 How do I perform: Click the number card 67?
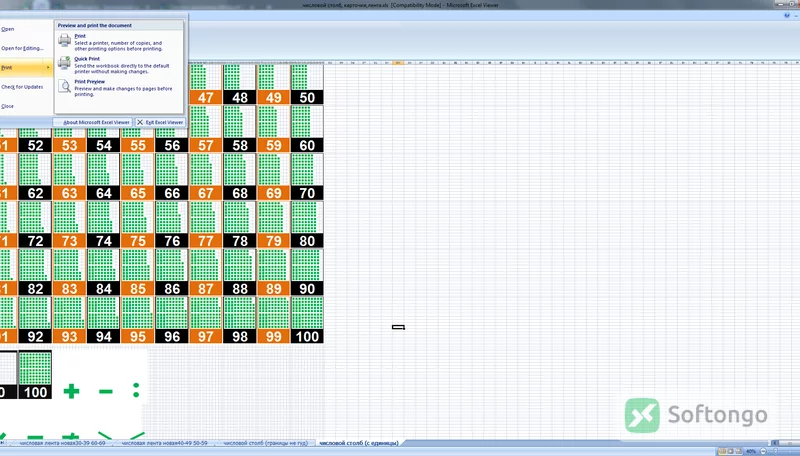[206, 177]
